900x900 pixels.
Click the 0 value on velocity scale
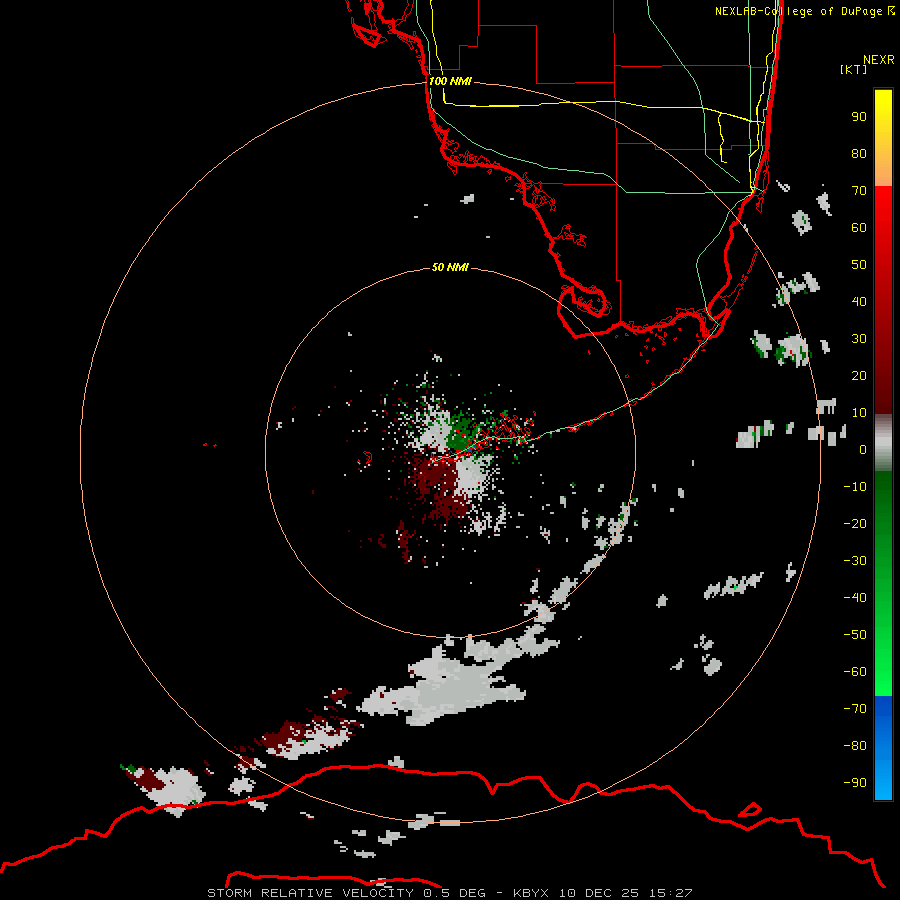[863, 449]
